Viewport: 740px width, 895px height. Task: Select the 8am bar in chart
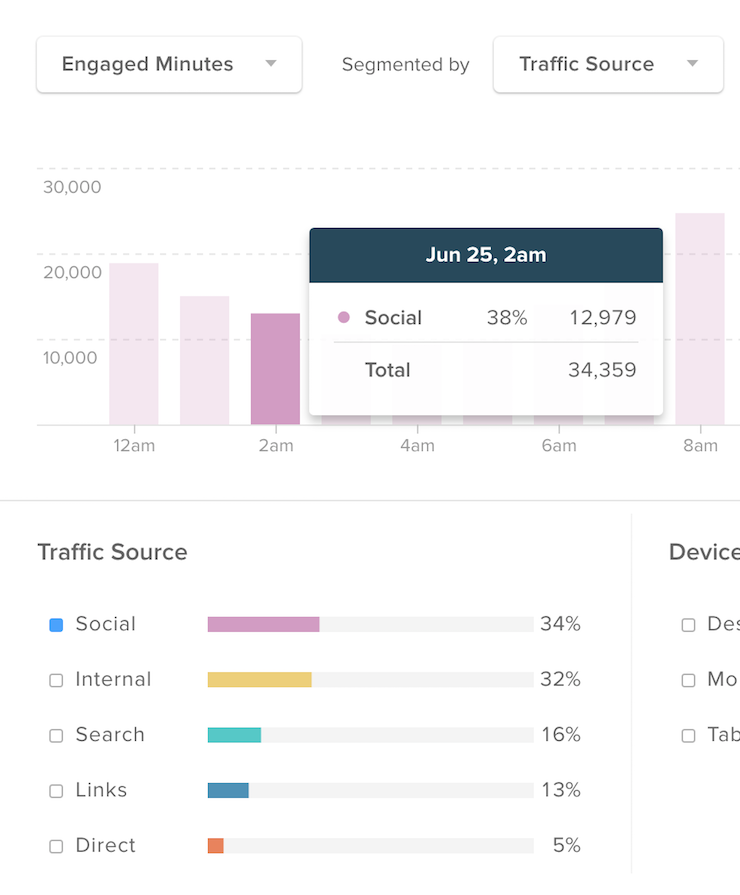(x=700, y=319)
